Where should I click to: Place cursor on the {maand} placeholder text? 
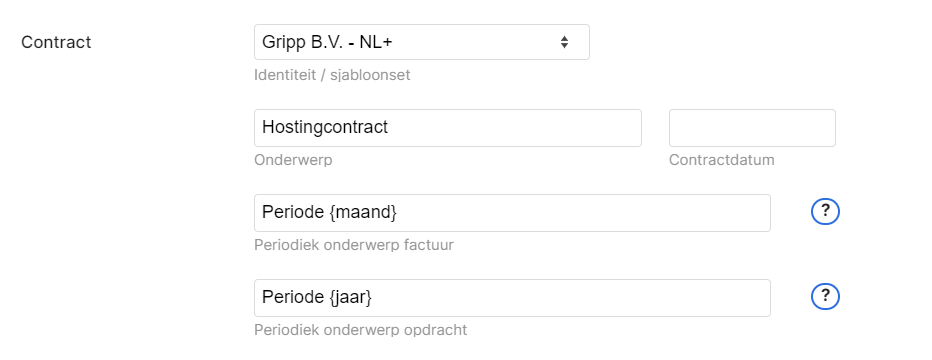(363, 212)
